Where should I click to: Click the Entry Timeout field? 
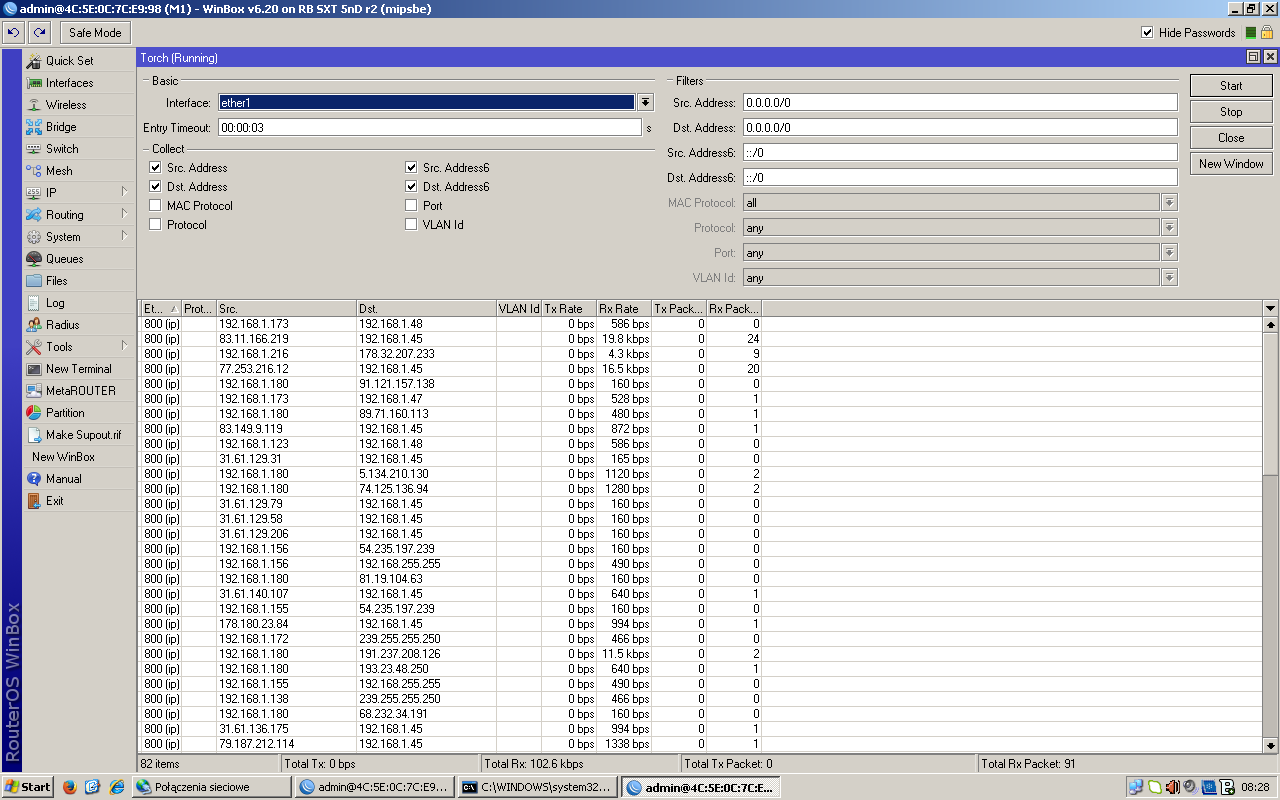click(429, 128)
